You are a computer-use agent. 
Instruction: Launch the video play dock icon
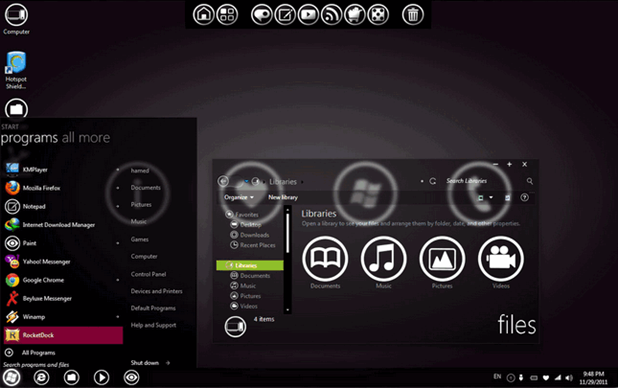308,15
